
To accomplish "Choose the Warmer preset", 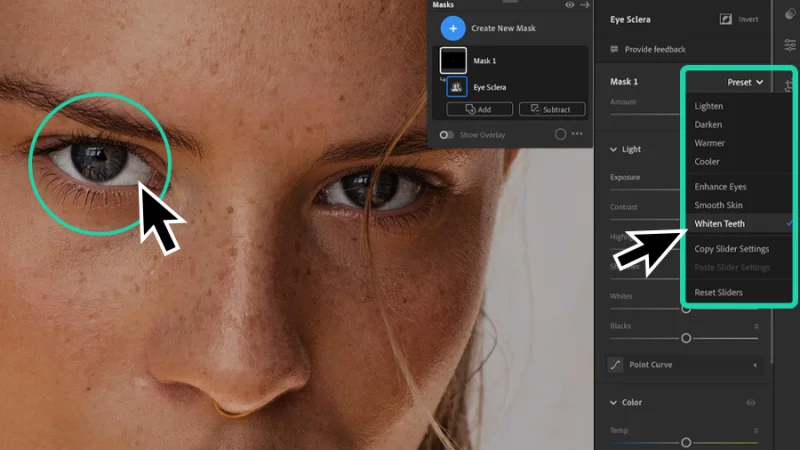I will 709,143.
